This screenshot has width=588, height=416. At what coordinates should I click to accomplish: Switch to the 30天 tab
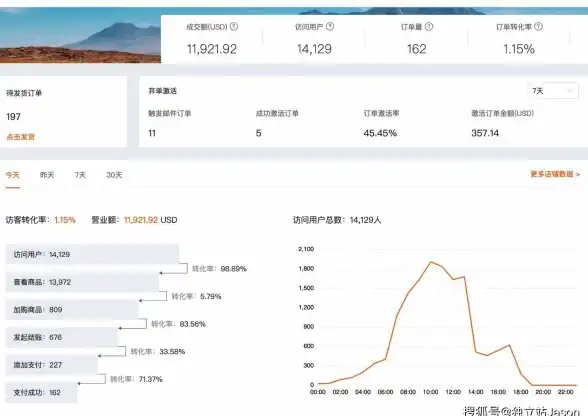coord(114,175)
